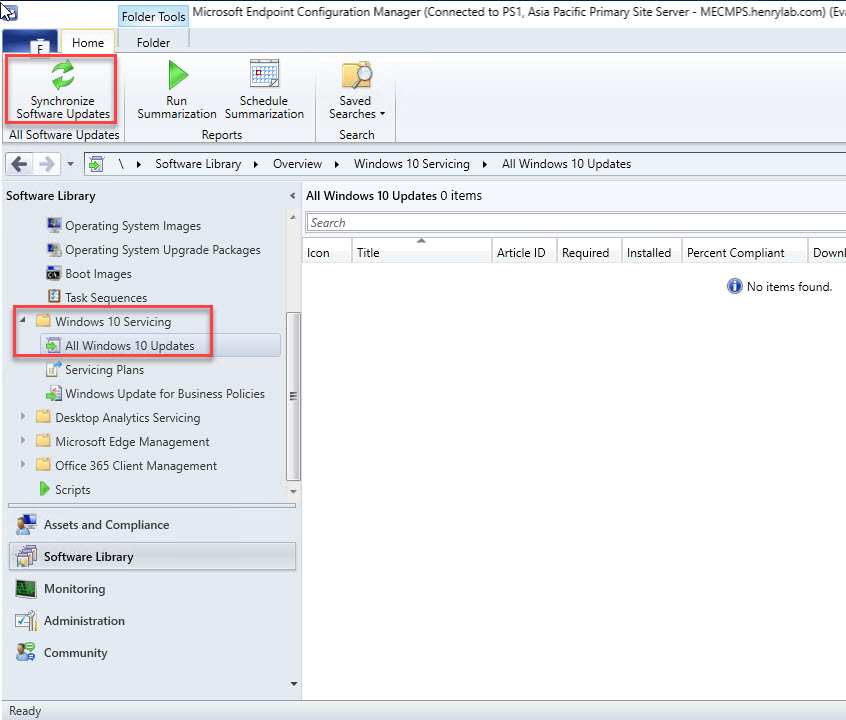Click Synchronize Software Updates icon
Screen dimensions: 846x720
(62, 76)
